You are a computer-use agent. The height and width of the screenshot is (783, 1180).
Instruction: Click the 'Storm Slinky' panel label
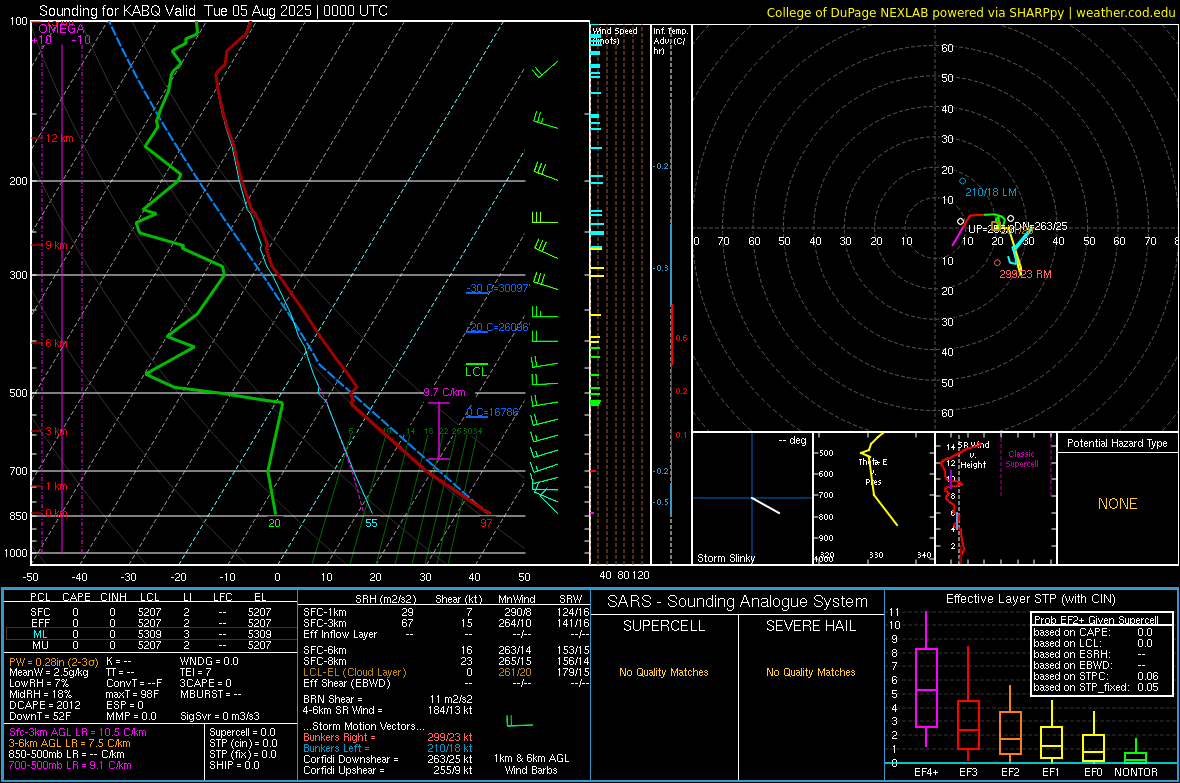coord(725,558)
